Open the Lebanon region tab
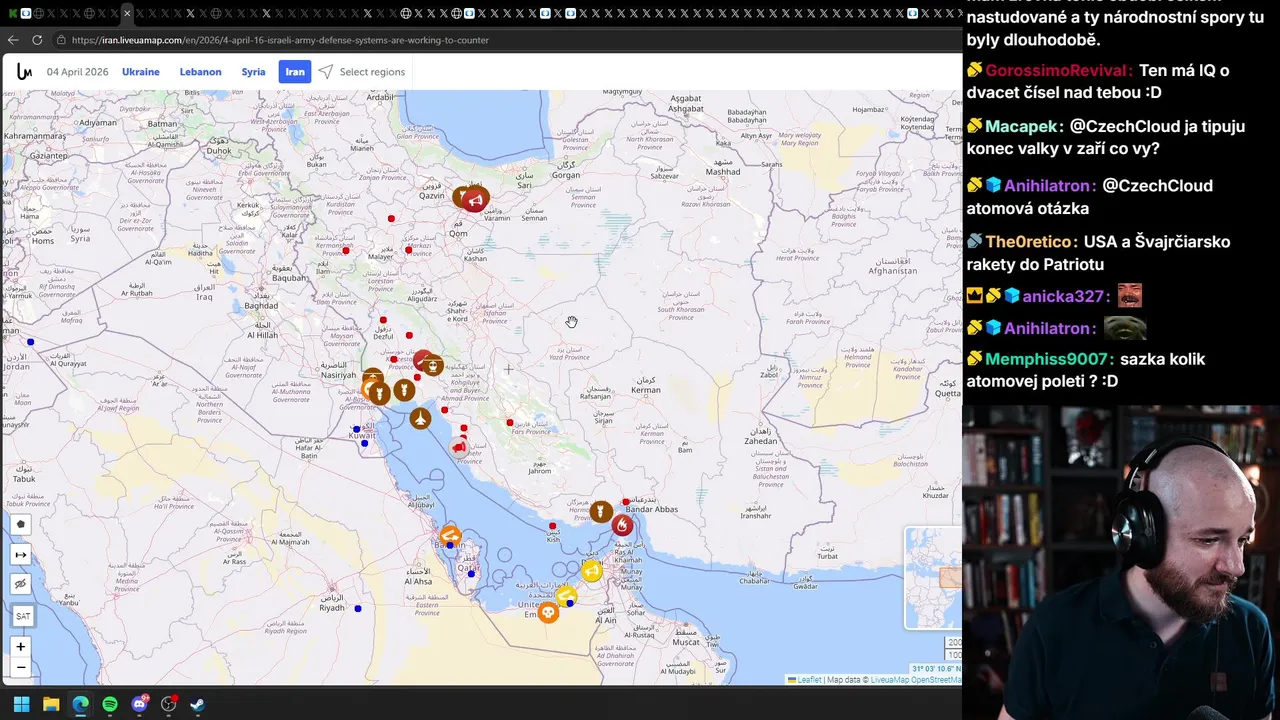This screenshot has height=720, width=1280. pyautogui.click(x=200, y=72)
